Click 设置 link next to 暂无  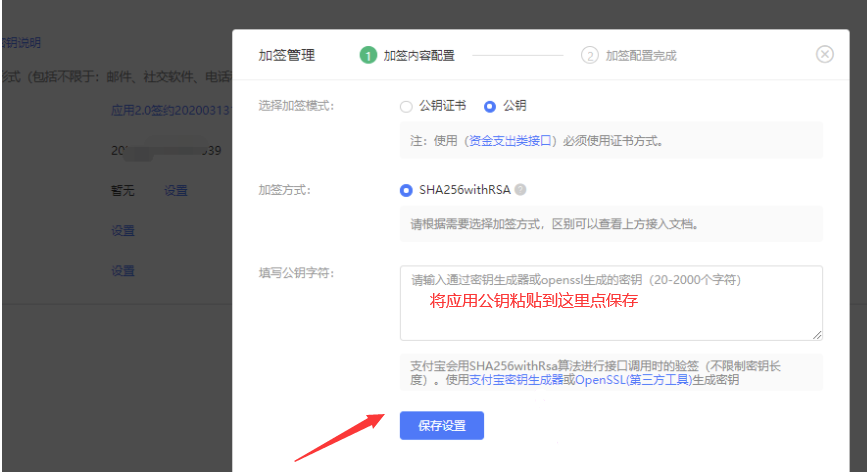pos(176,191)
